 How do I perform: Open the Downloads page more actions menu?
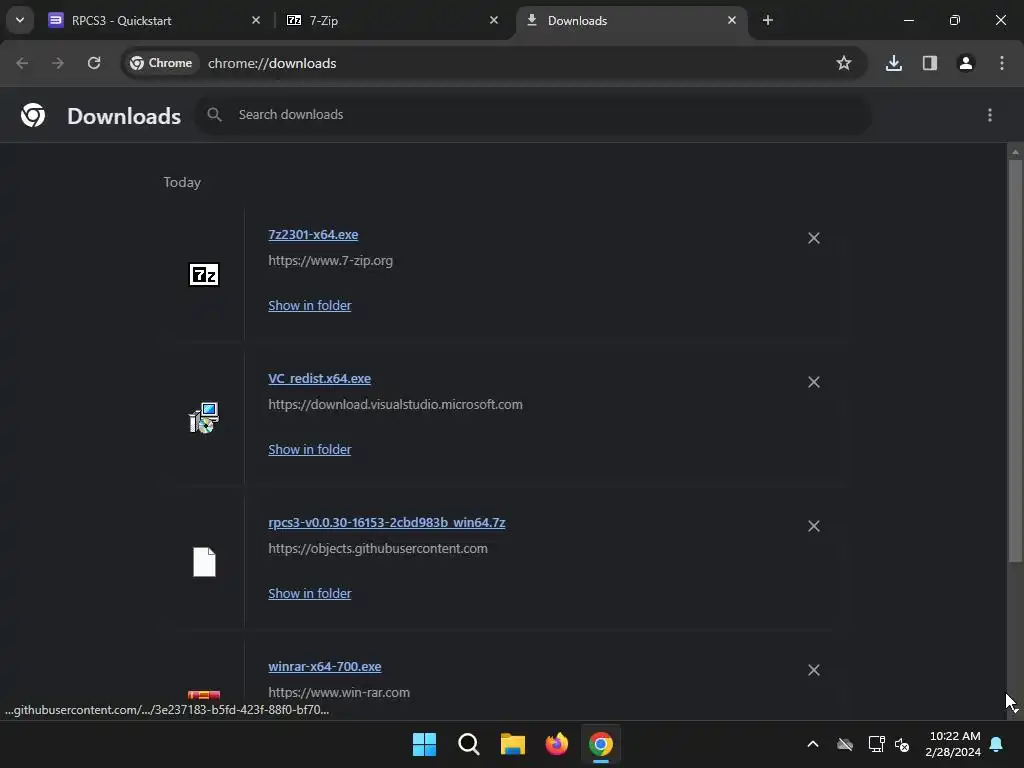click(x=990, y=116)
